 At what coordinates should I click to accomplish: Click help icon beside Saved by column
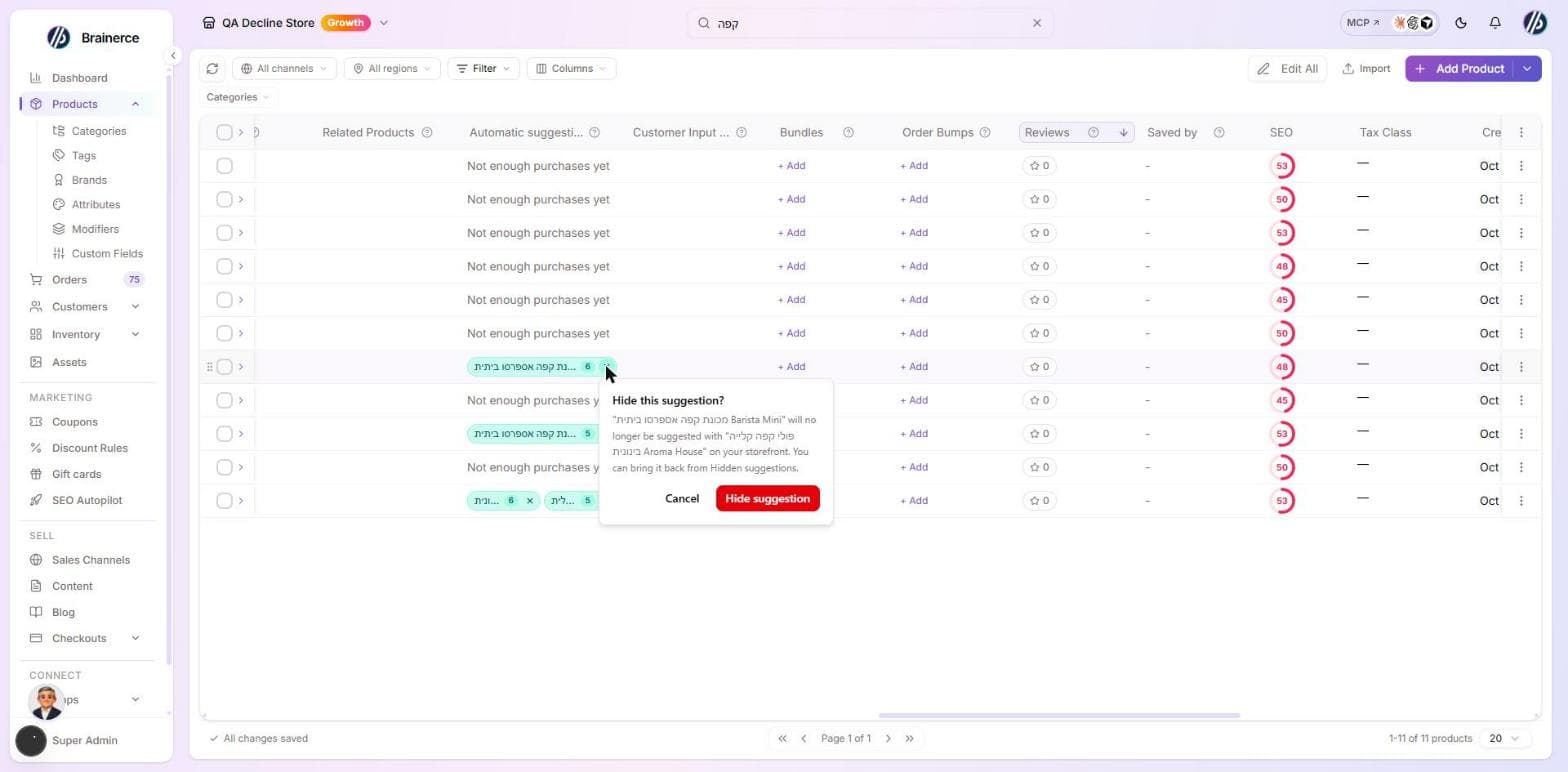[1218, 133]
